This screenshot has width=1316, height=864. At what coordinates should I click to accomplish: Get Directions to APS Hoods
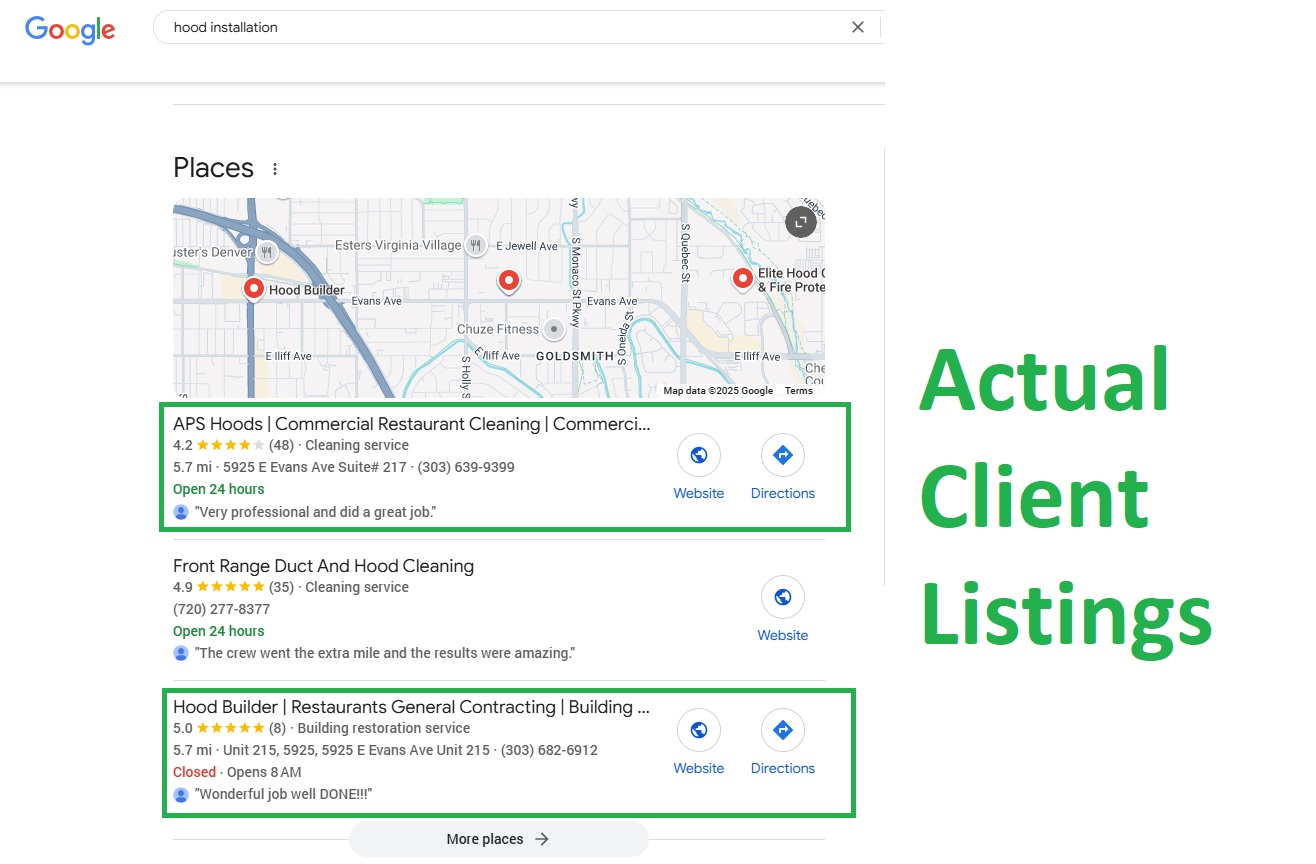pyautogui.click(x=783, y=455)
